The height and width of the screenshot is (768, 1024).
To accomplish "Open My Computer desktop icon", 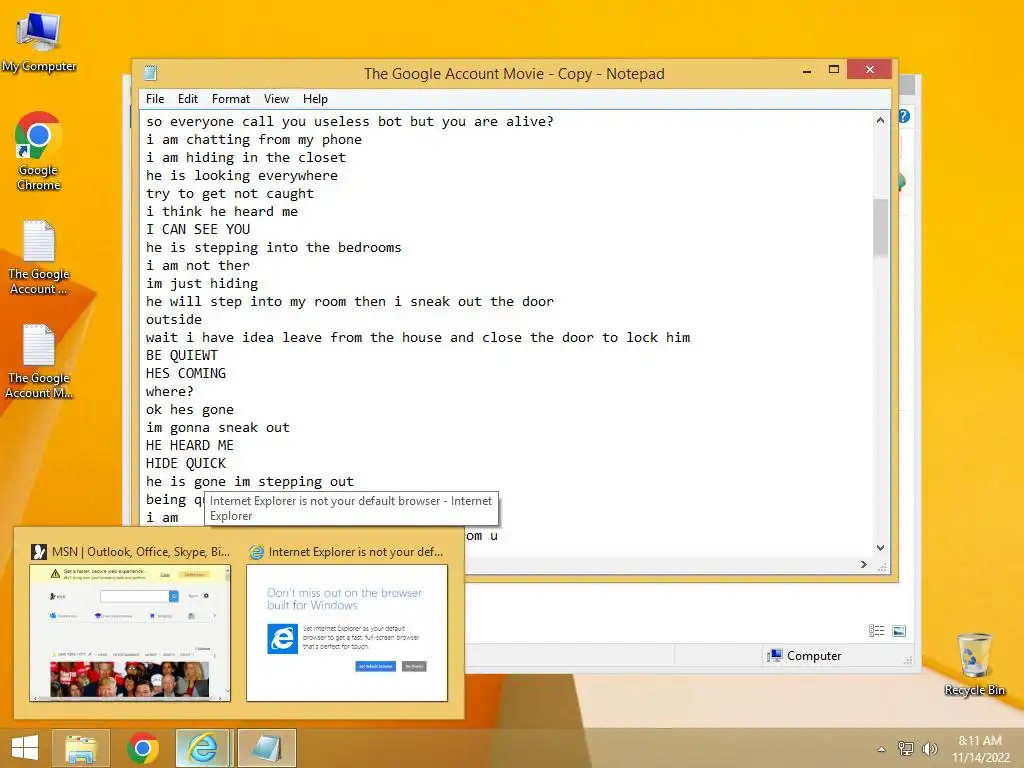I will point(39,42).
